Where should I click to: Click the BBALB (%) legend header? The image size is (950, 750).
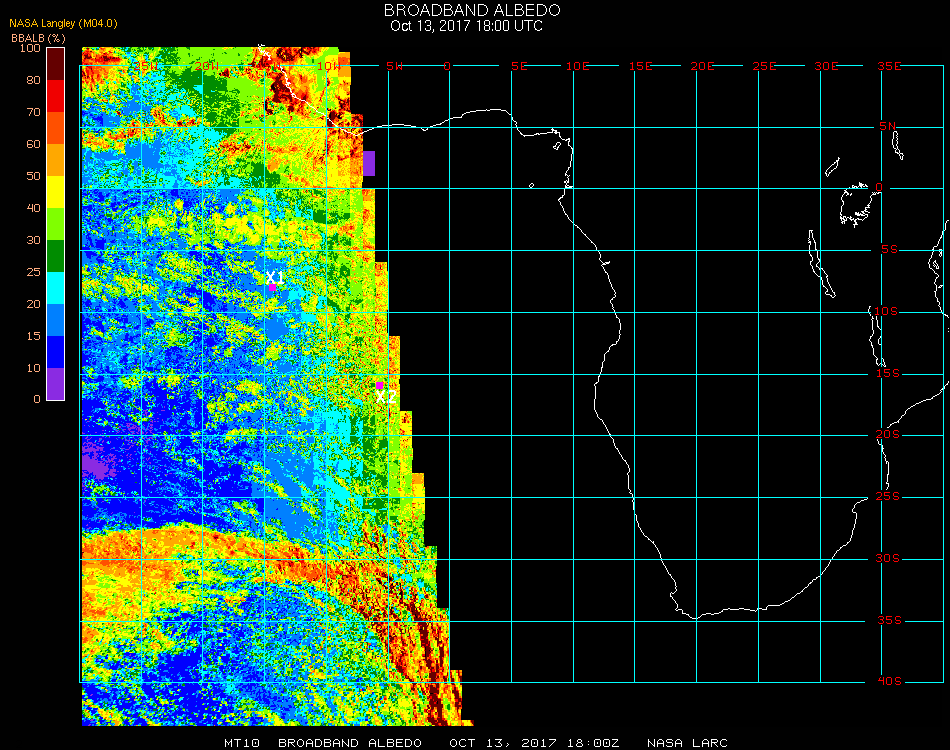pyautogui.click(x=38, y=38)
